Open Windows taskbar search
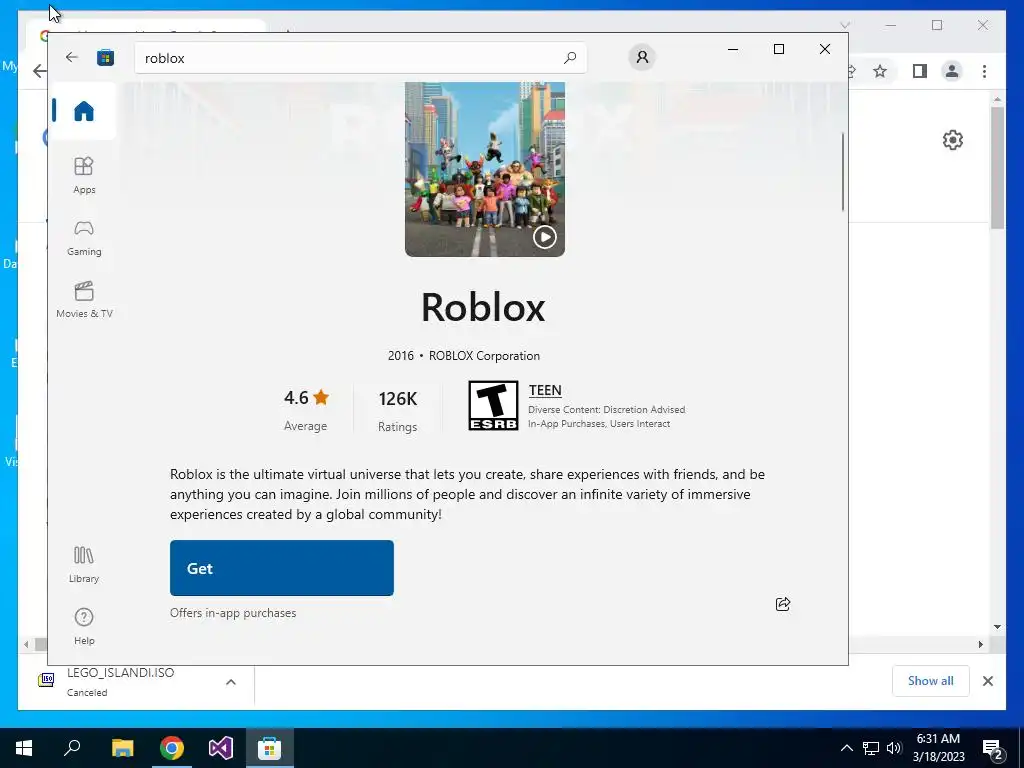The height and width of the screenshot is (768, 1024). pyautogui.click(x=72, y=748)
